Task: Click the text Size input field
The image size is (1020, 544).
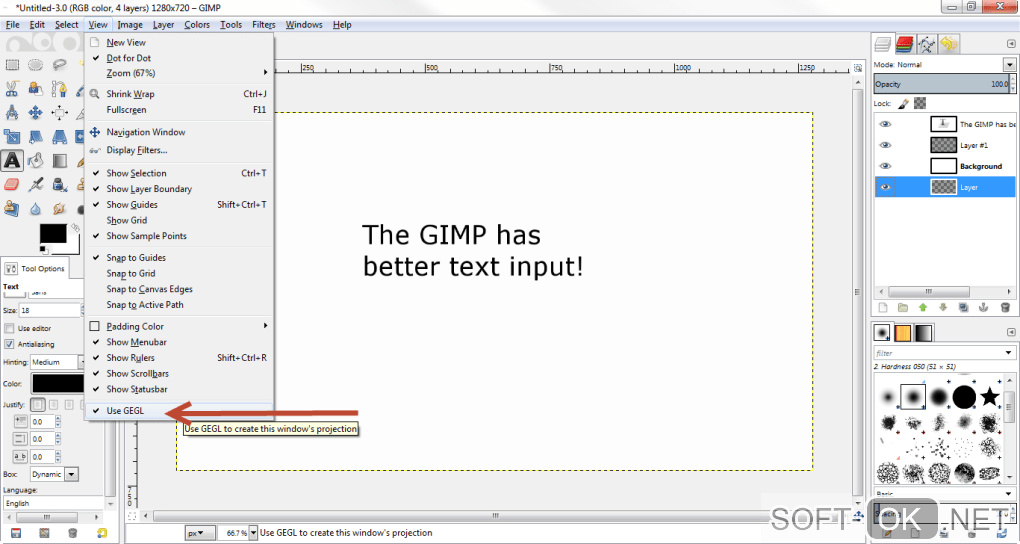Action: pos(49,311)
